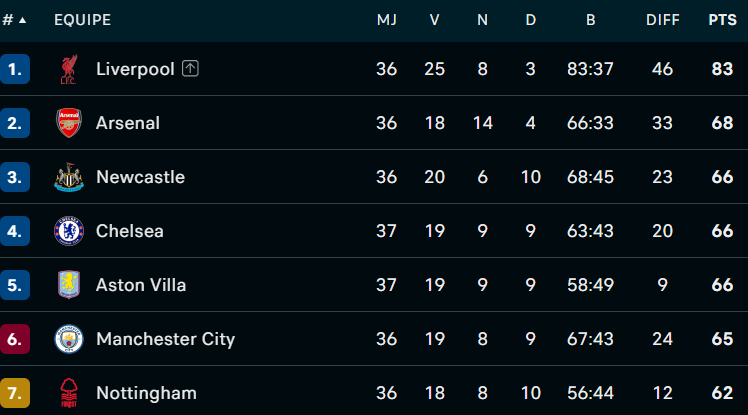
Task: Click the promotion arrow icon beside Liverpool
Action: click(x=191, y=69)
